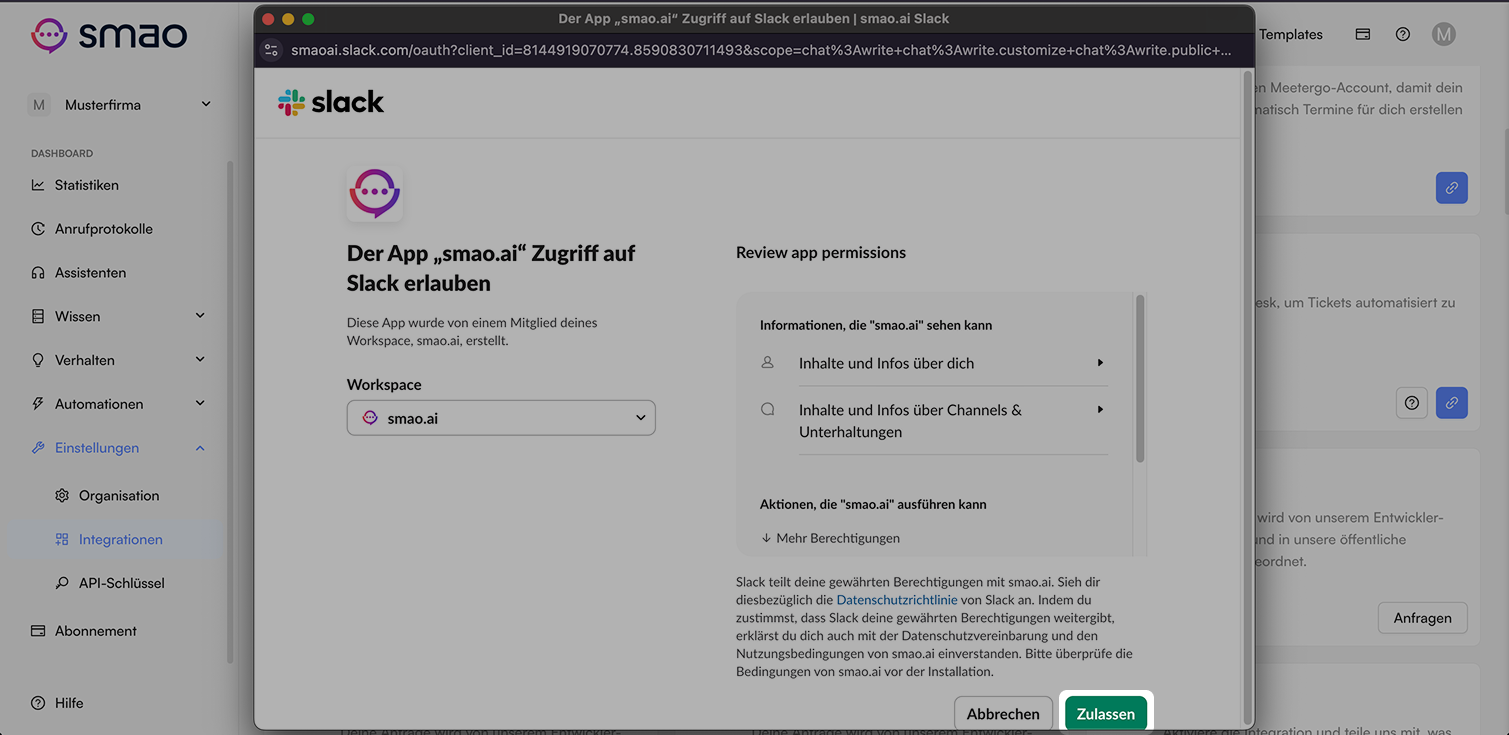Viewport: 1509px width, 735px height.
Task: Open Assistenten in the sidebar
Action: [x=90, y=273]
